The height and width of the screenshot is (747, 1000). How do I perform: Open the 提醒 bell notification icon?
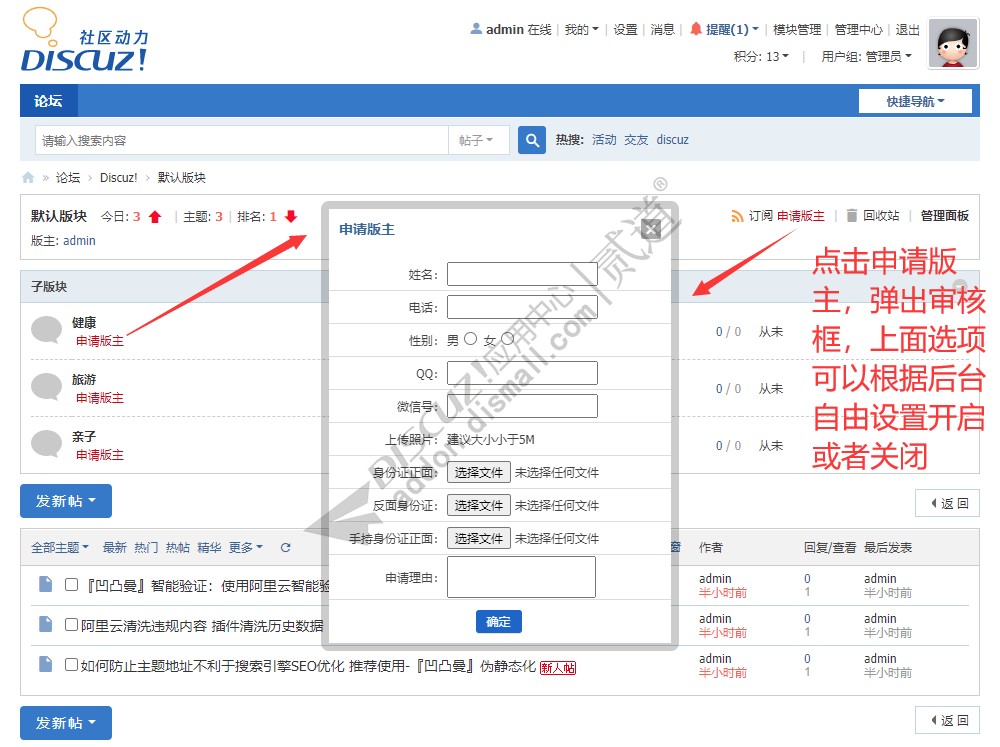tap(696, 30)
